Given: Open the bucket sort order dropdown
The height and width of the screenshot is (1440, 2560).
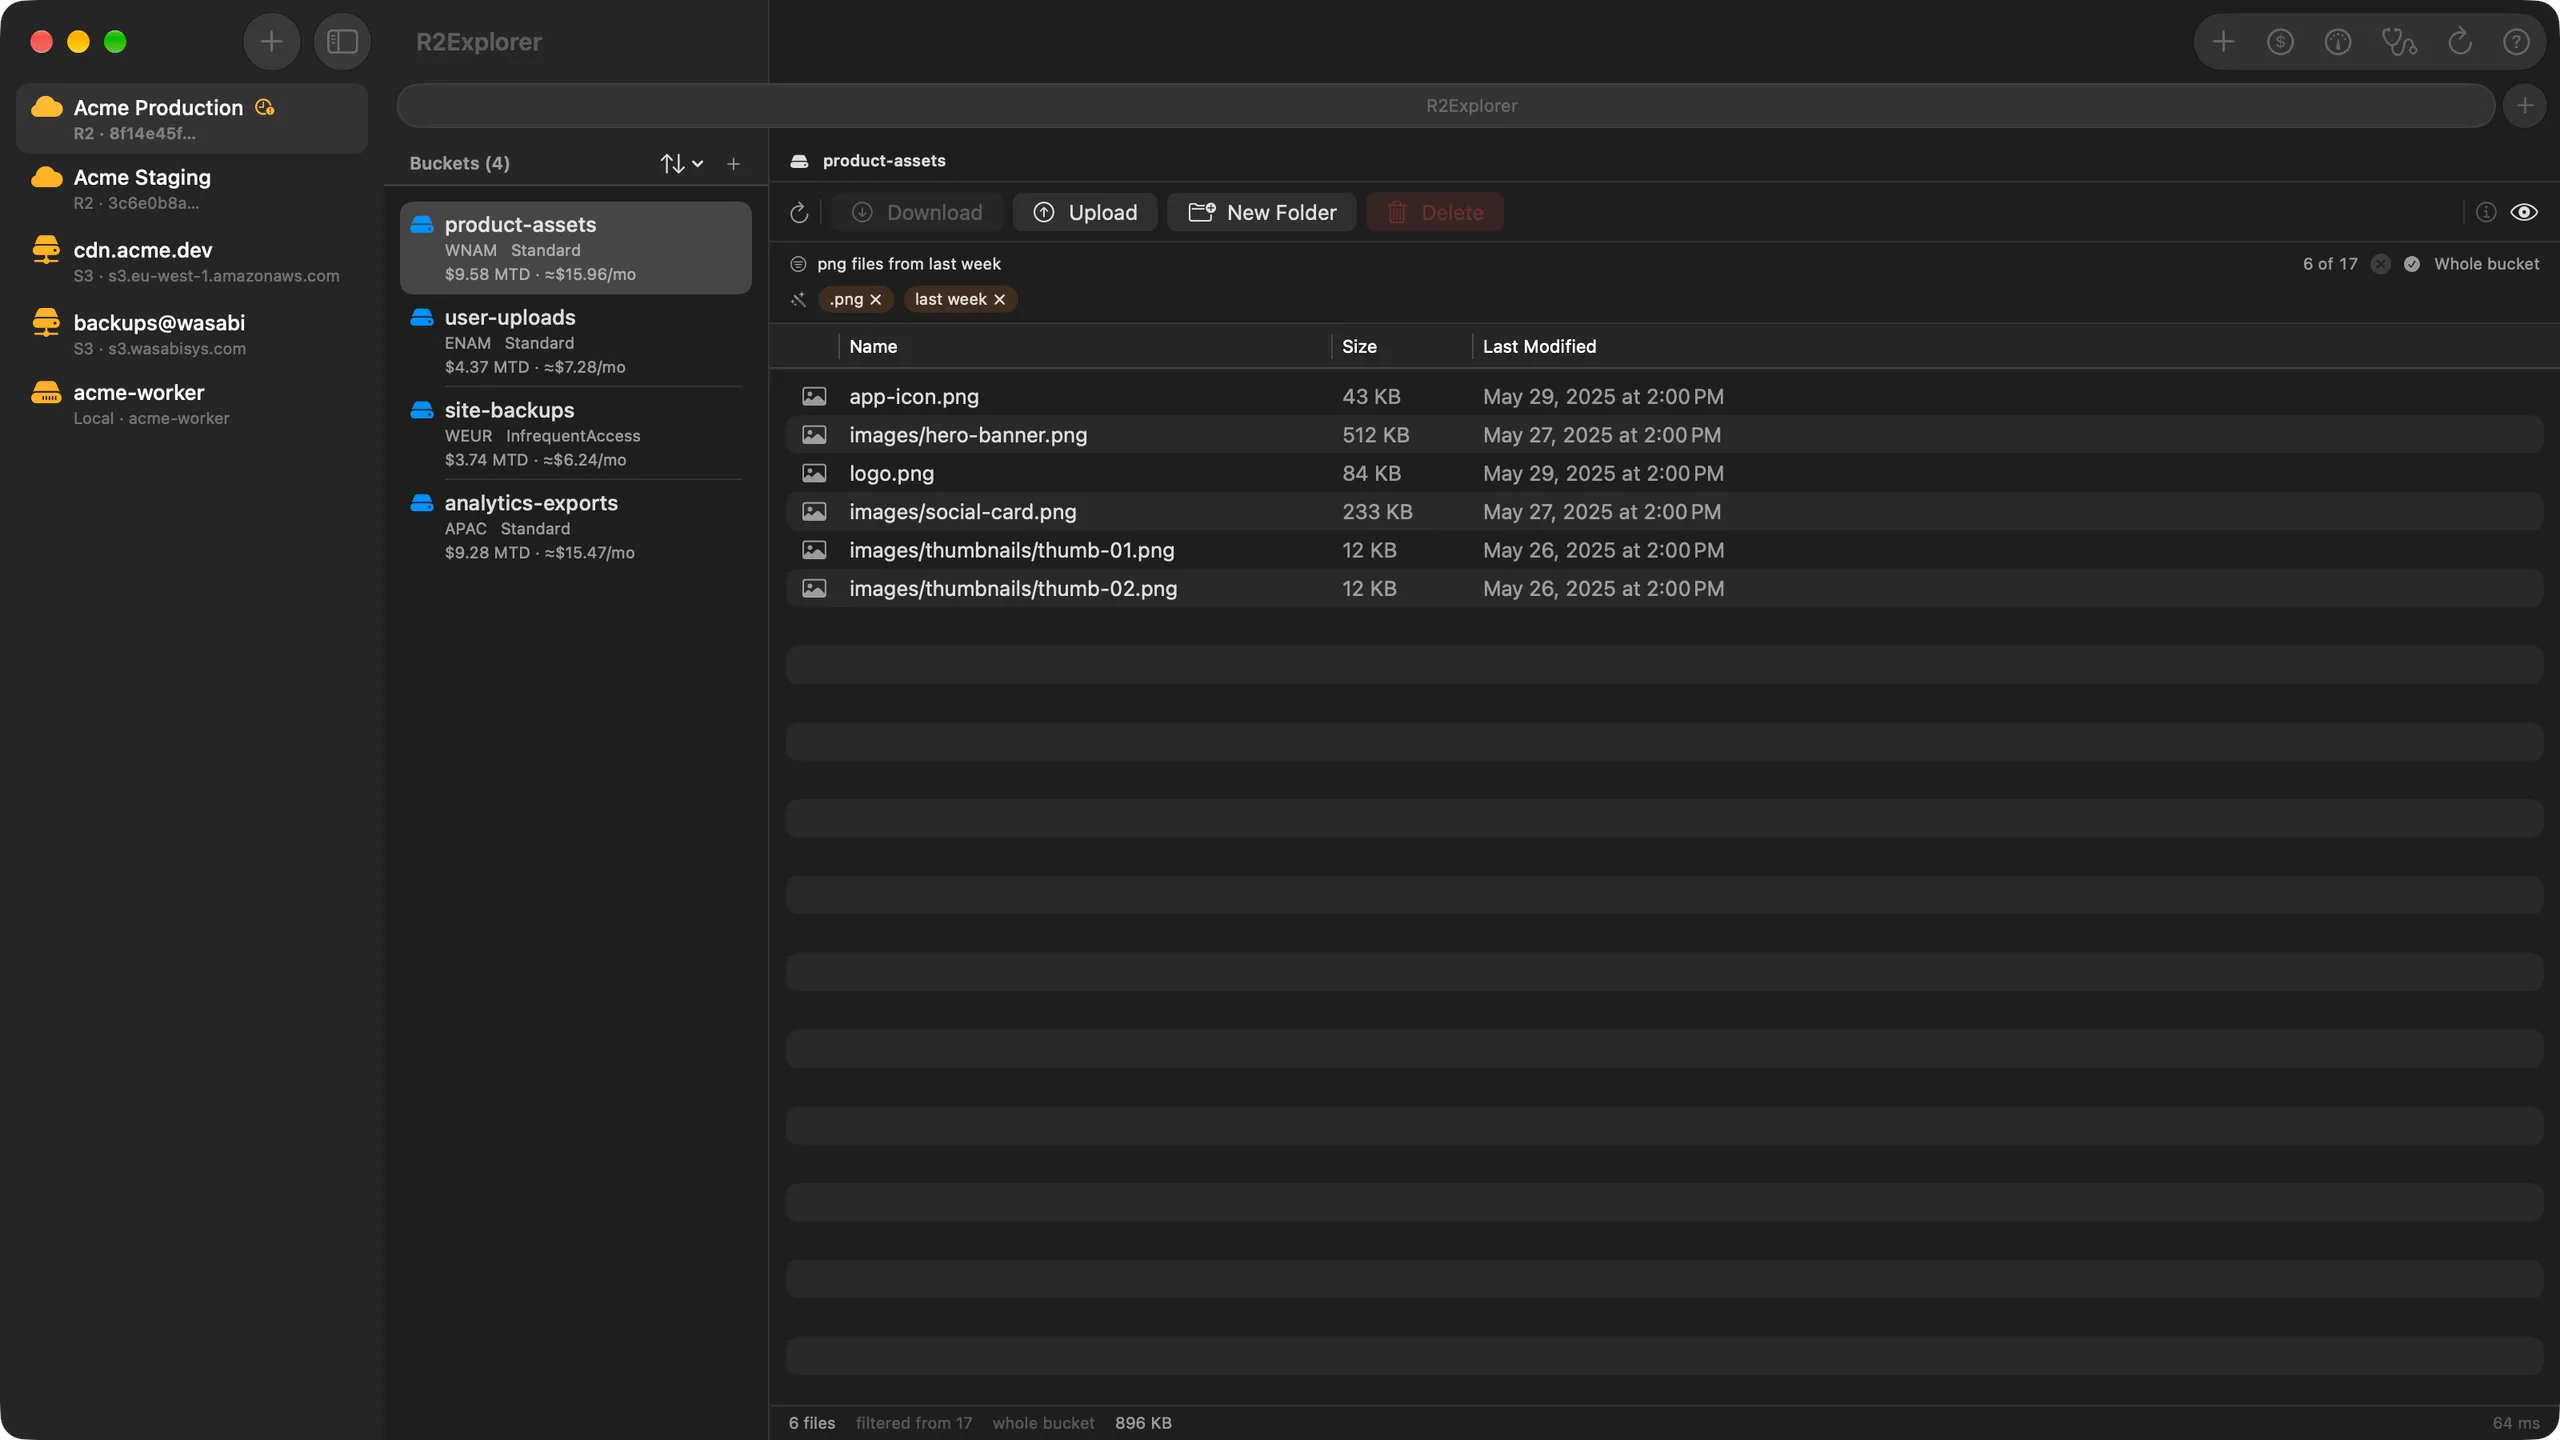Looking at the screenshot, I should coord(682,164).
